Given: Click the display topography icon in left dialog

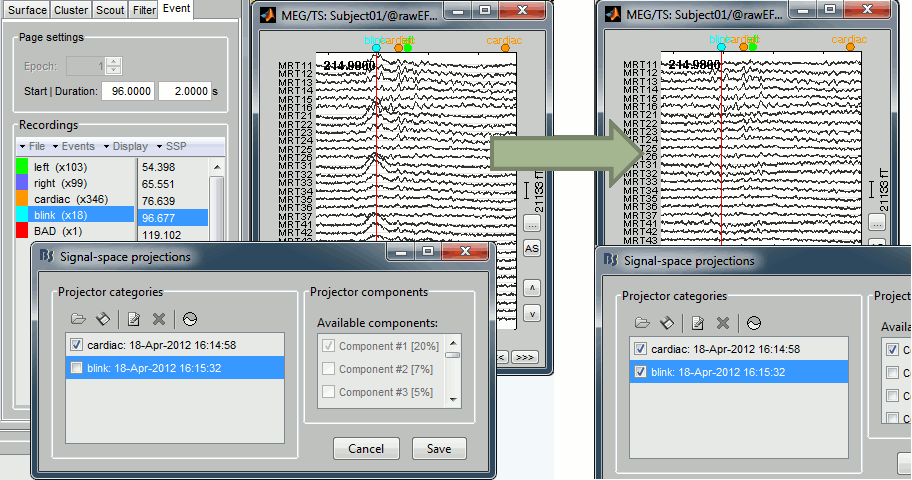Looking at the screenshot, I should (190, 319).
